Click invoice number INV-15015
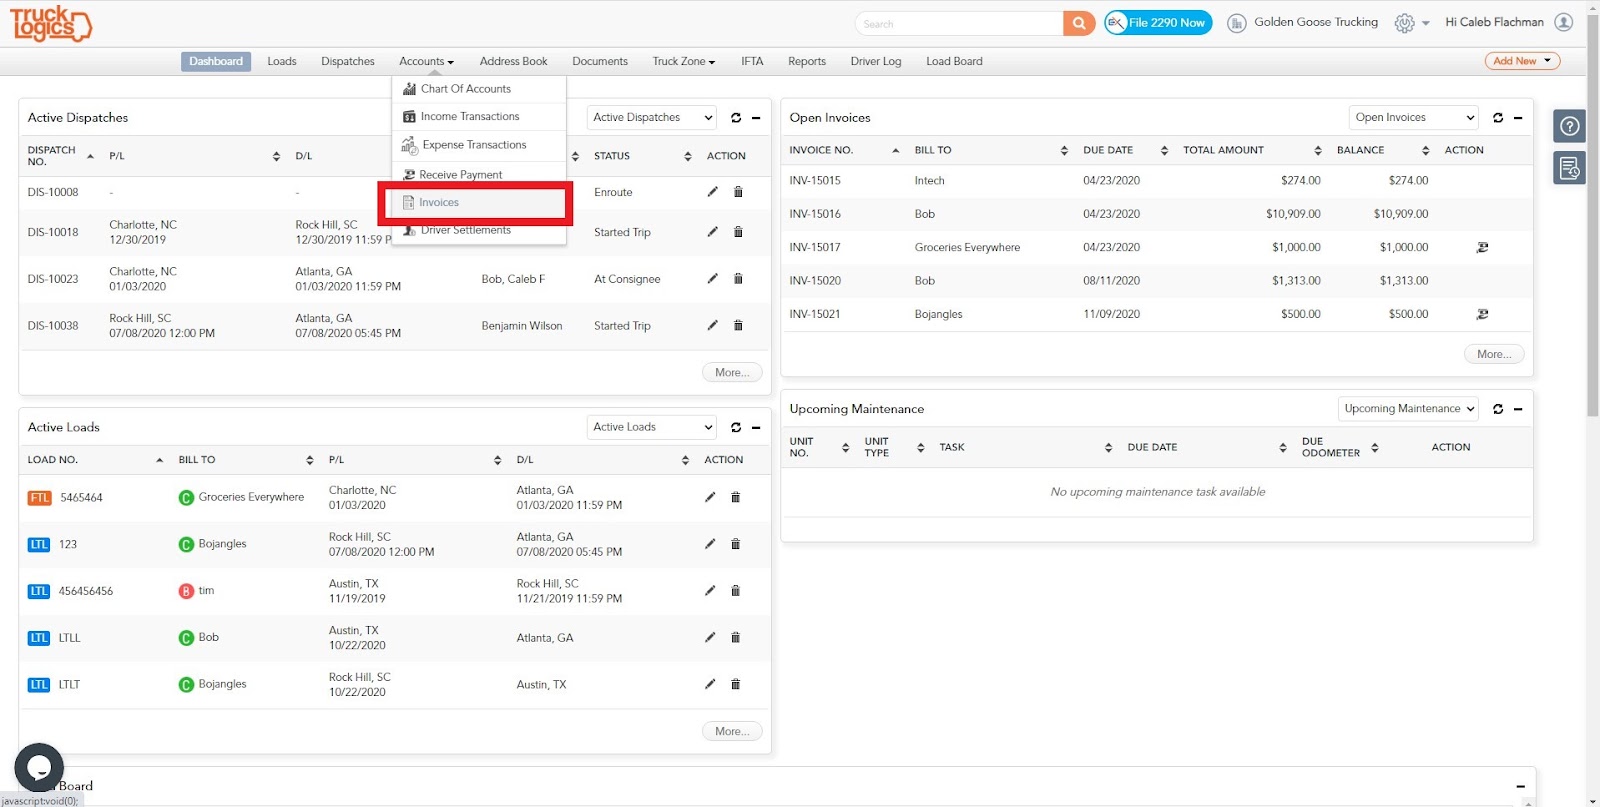1600x807 pixels. 815,181
